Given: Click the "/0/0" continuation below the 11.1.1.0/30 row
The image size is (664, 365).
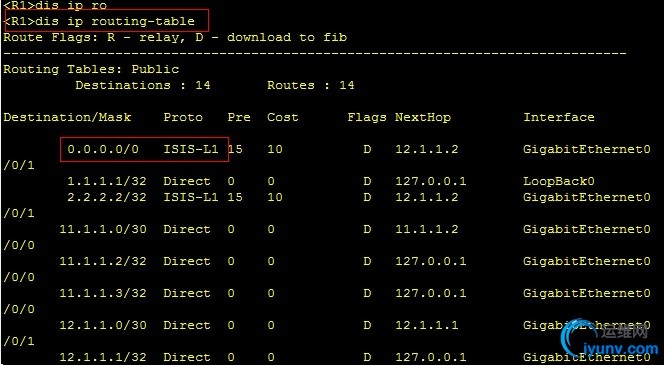Looking at the screenshot, I should pos(19,245).
